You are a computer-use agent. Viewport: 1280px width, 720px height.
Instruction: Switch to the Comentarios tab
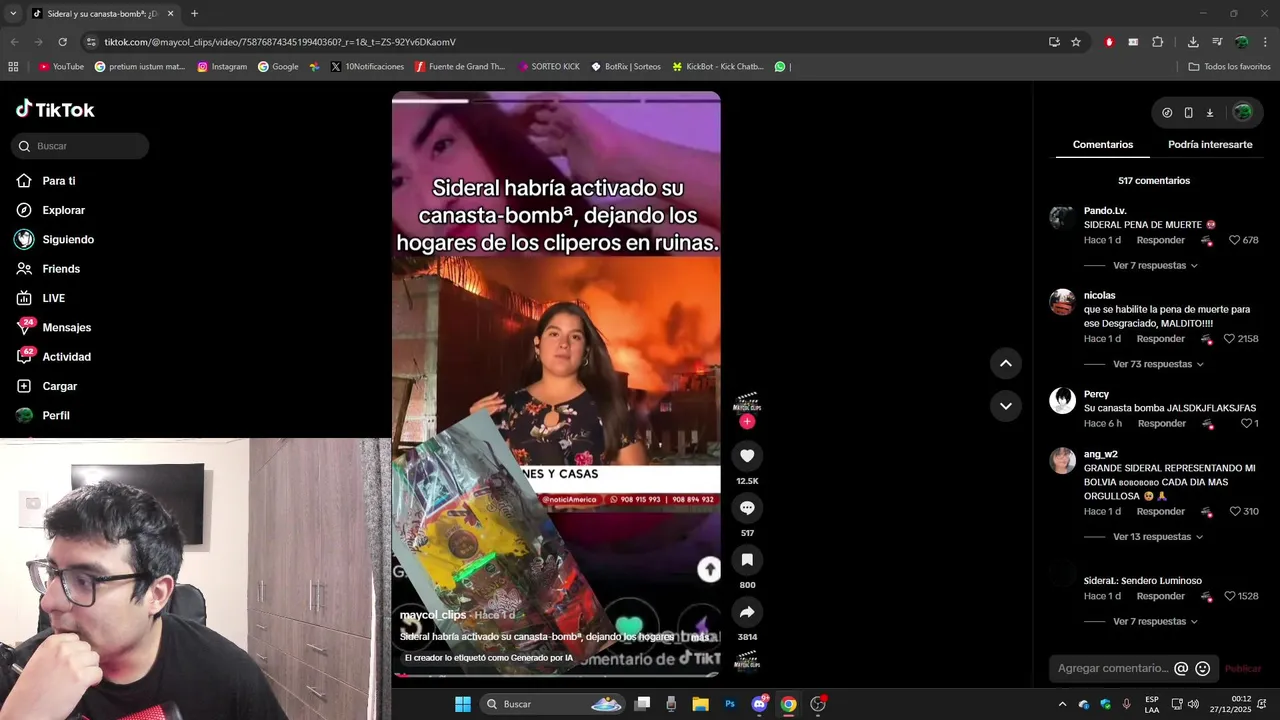1103,145
